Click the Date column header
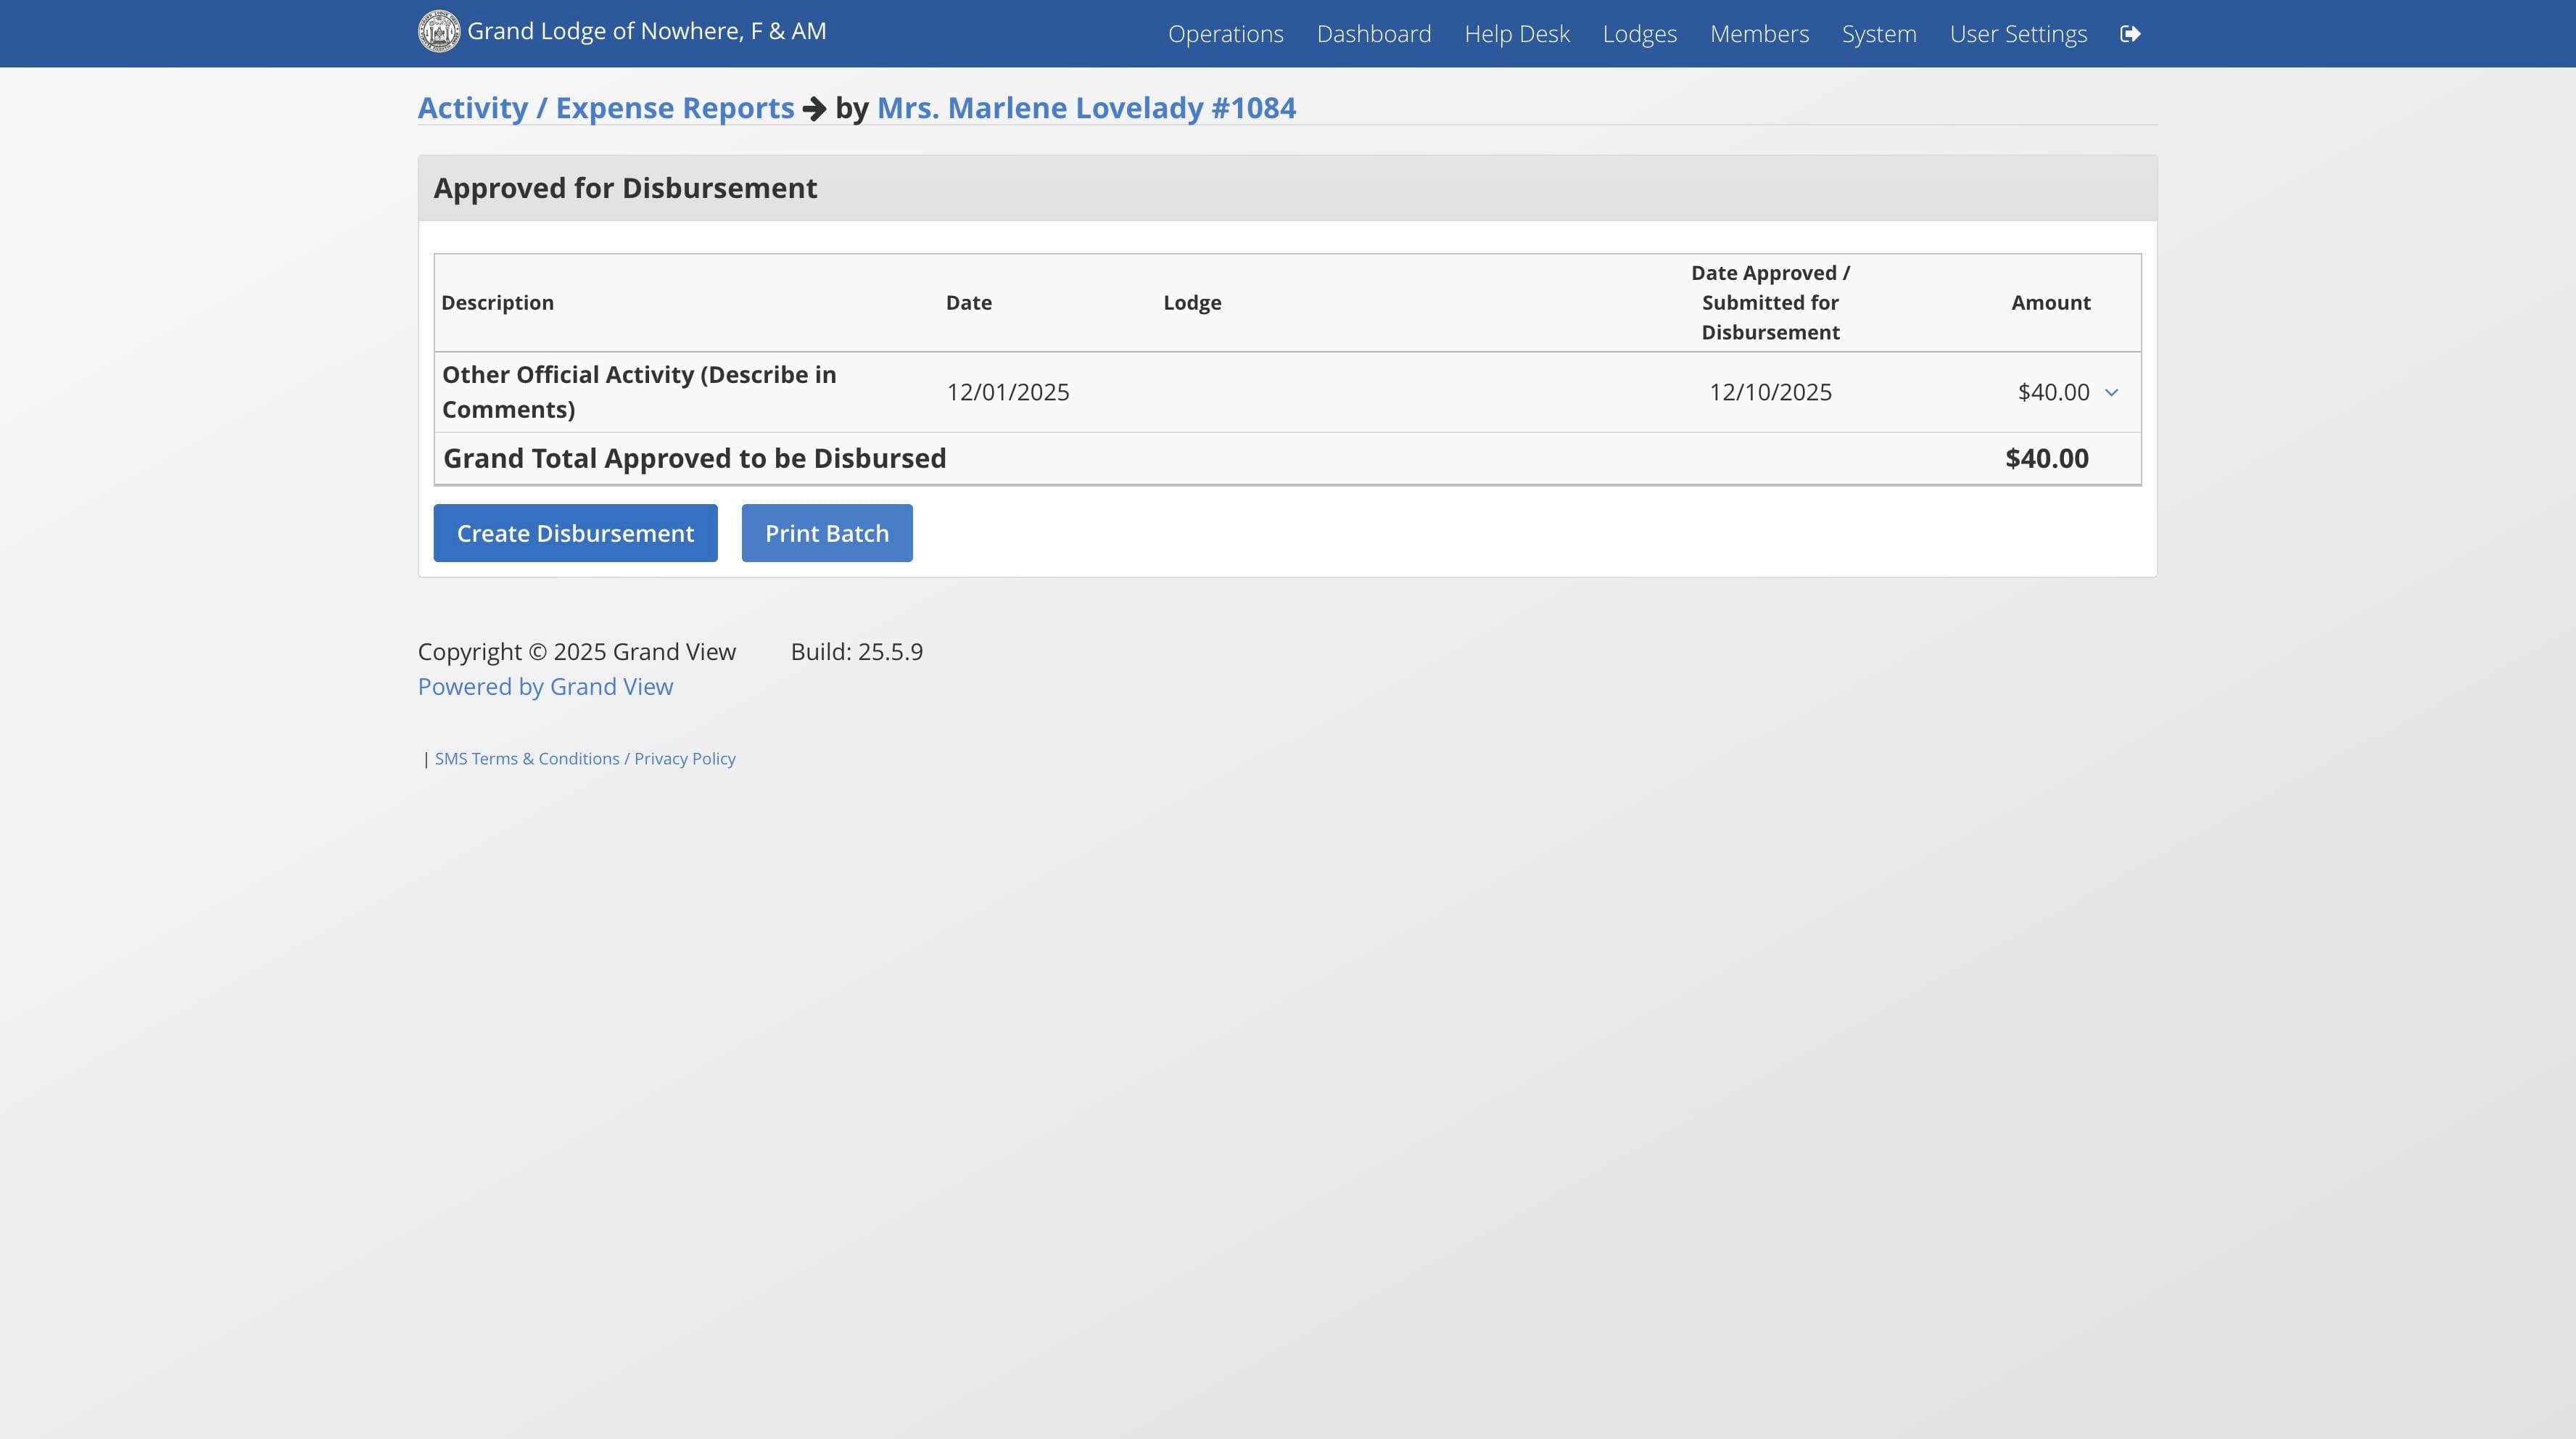Screen dimensions: 2576x1439 pos(968,303)
